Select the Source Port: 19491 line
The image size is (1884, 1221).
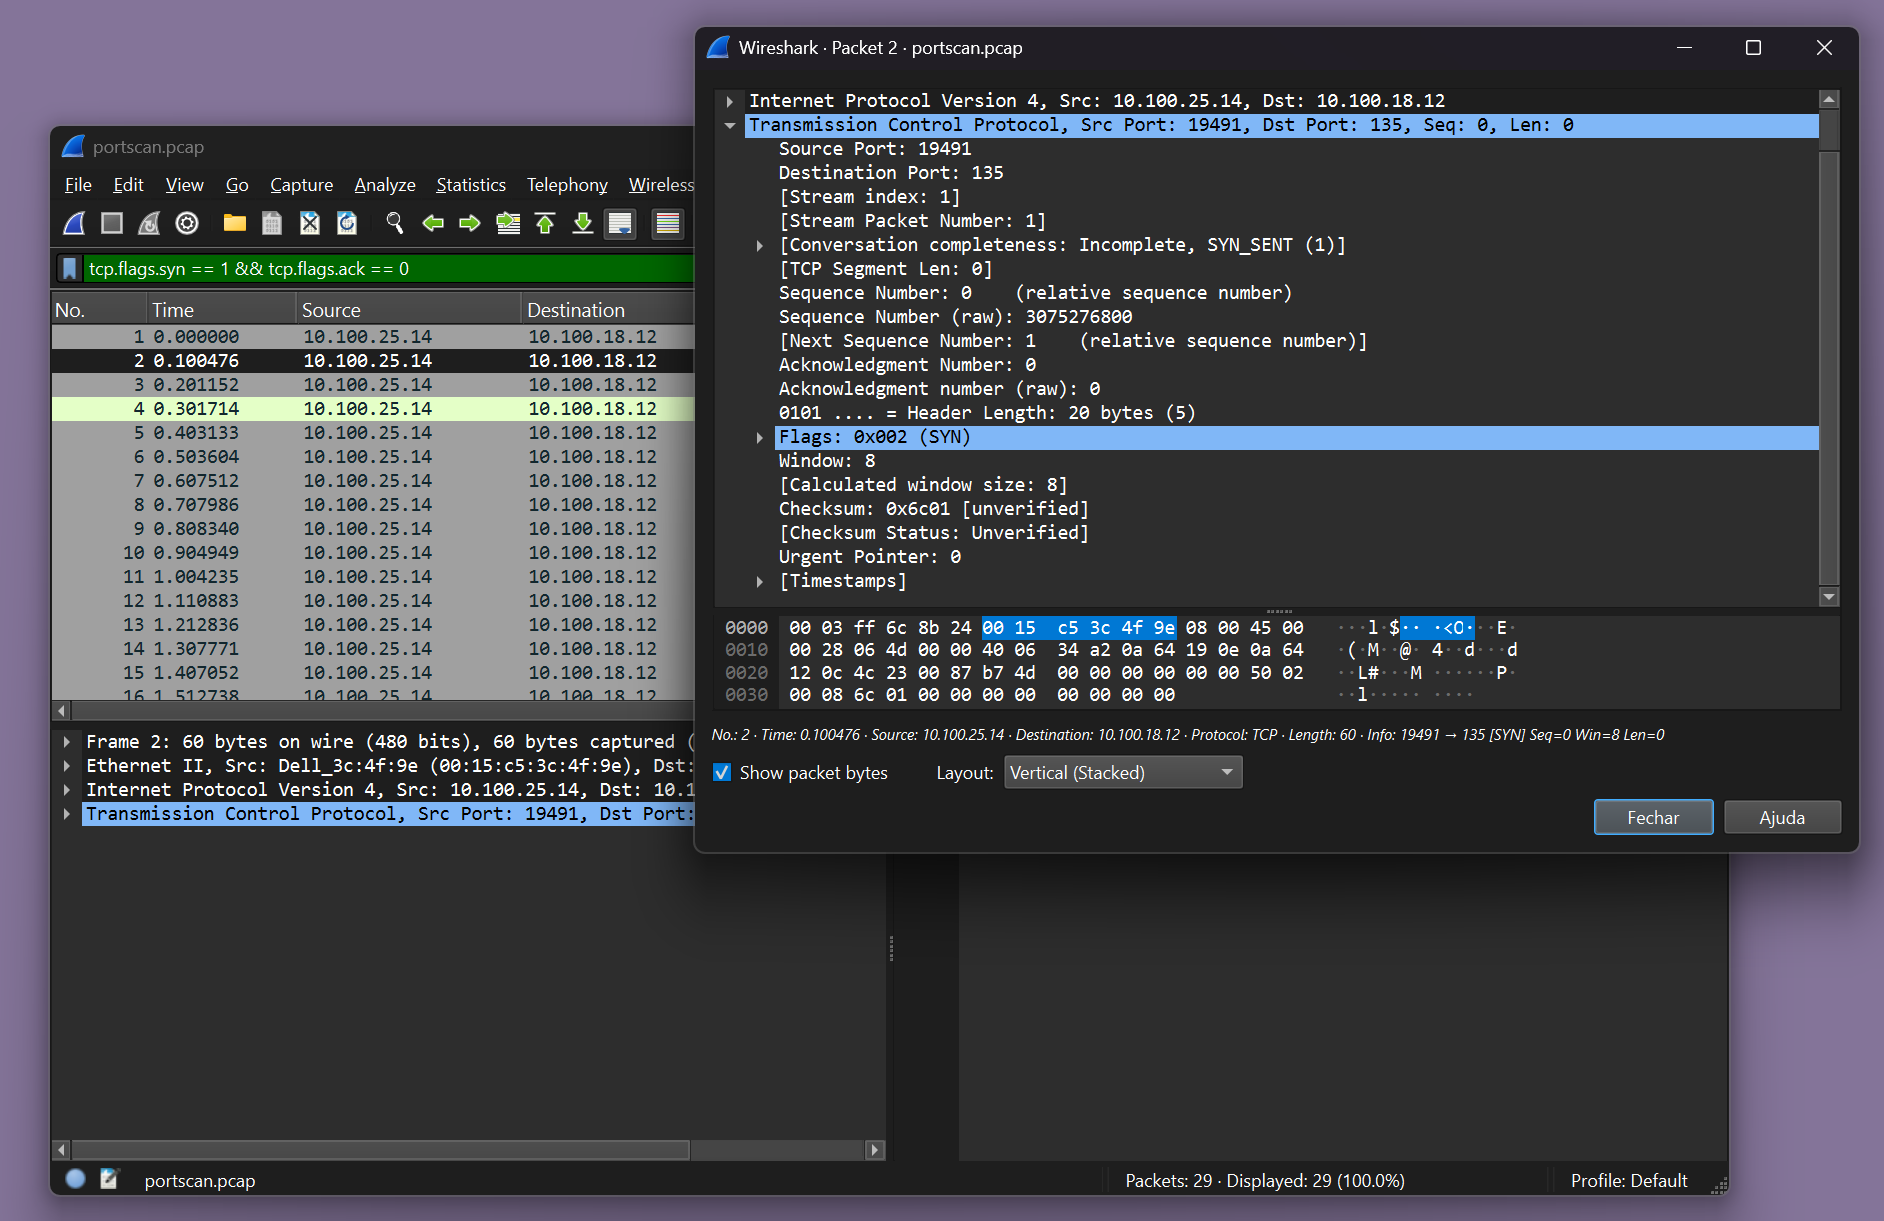tap(875, 149)
